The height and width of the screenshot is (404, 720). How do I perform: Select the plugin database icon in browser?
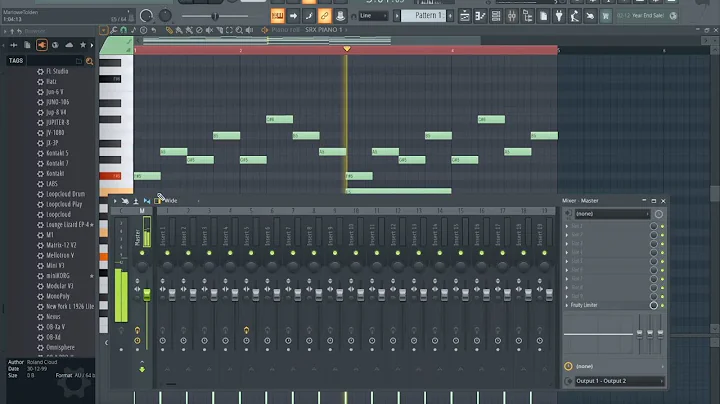[x=42, y=45]
